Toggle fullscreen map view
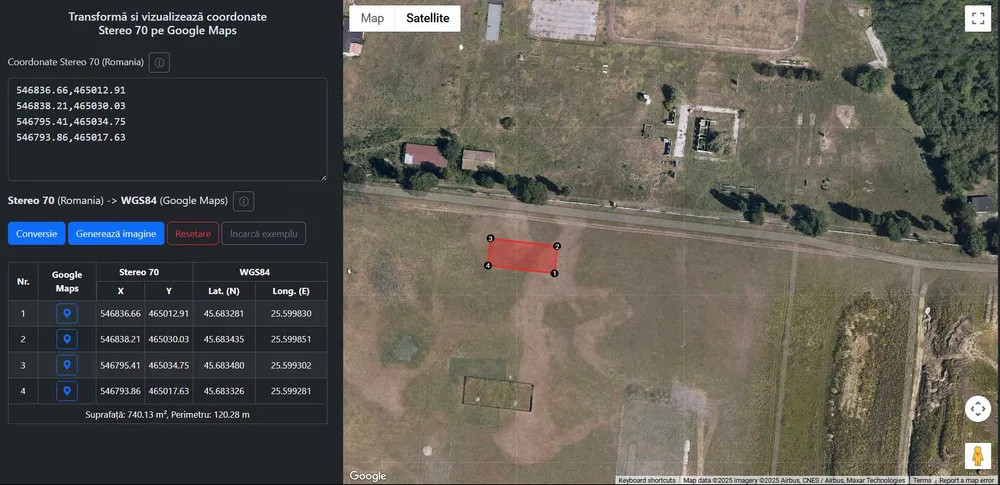Screen dimensions: 1000x485 978,19
